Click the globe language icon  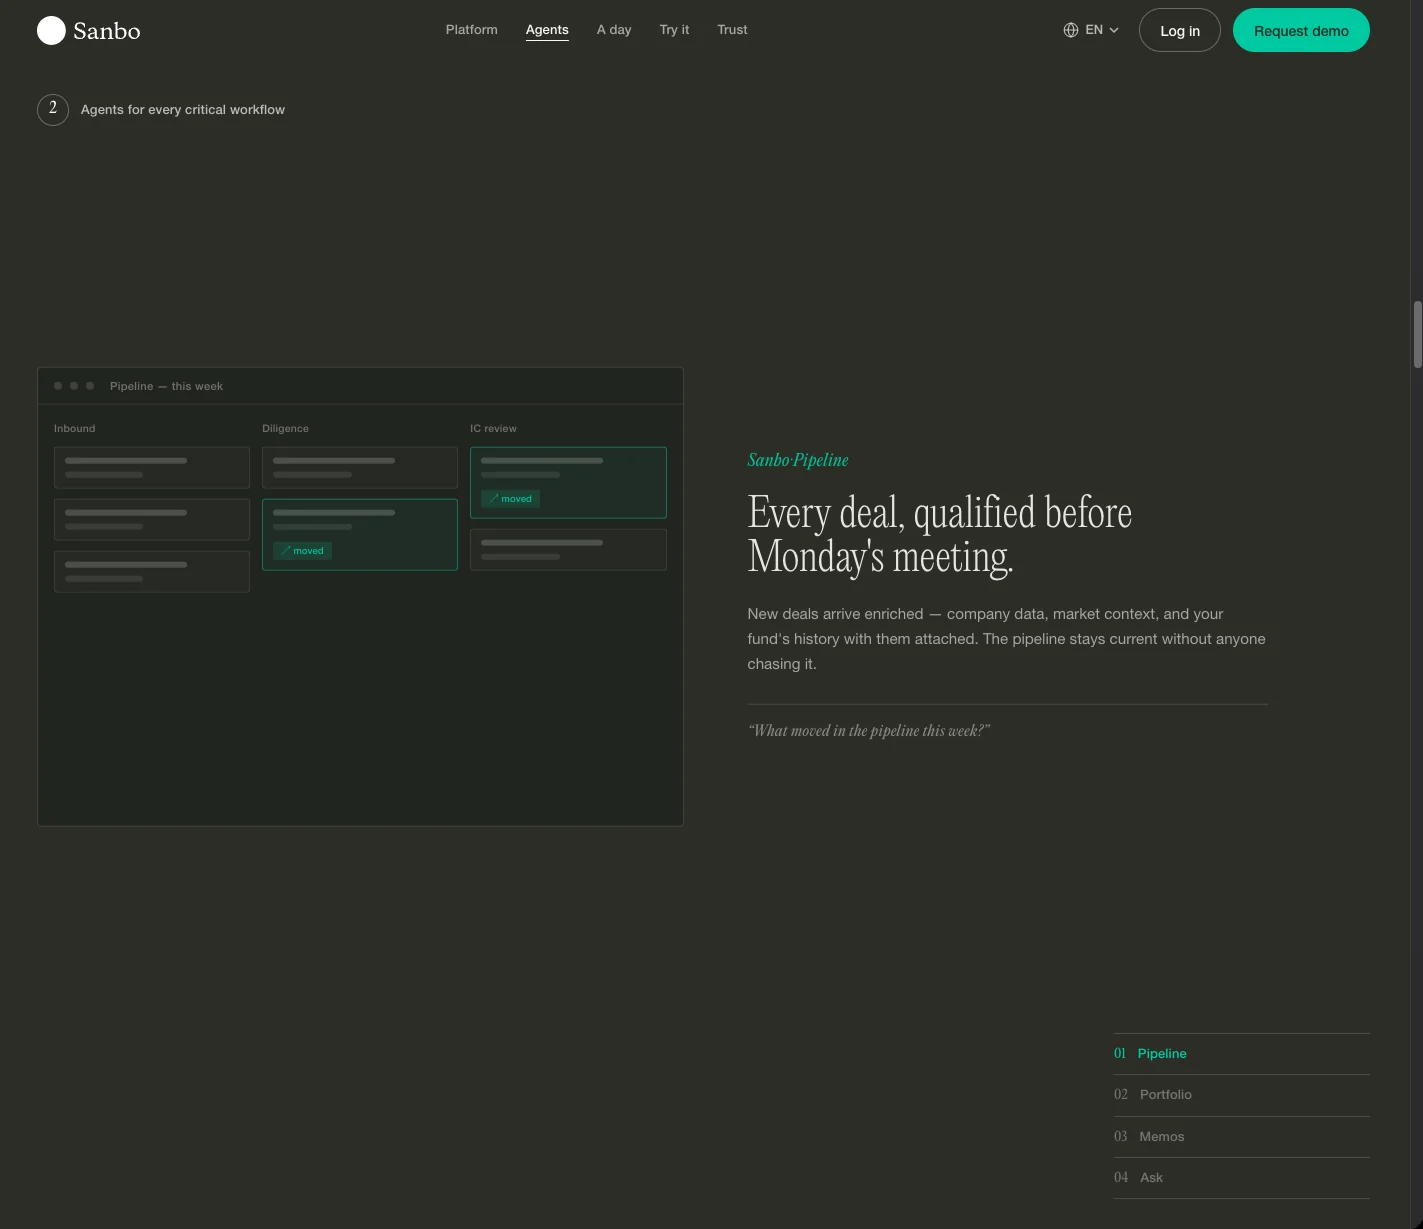1071,30
